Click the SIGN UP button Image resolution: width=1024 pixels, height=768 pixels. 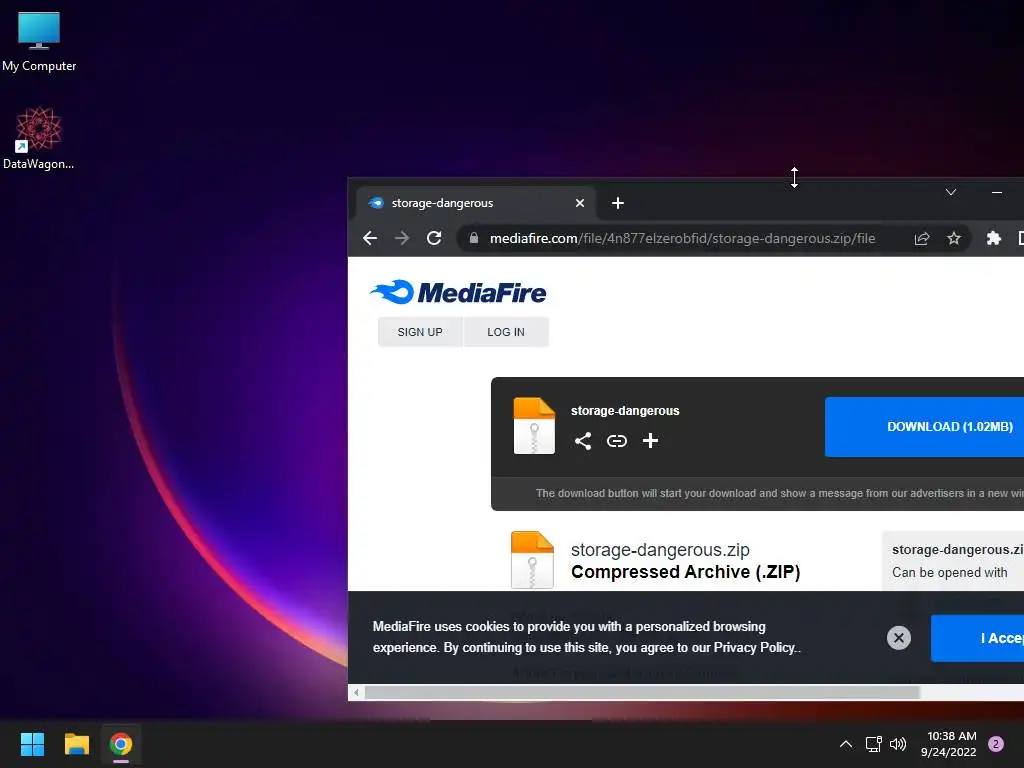click(x=420, y=332)
